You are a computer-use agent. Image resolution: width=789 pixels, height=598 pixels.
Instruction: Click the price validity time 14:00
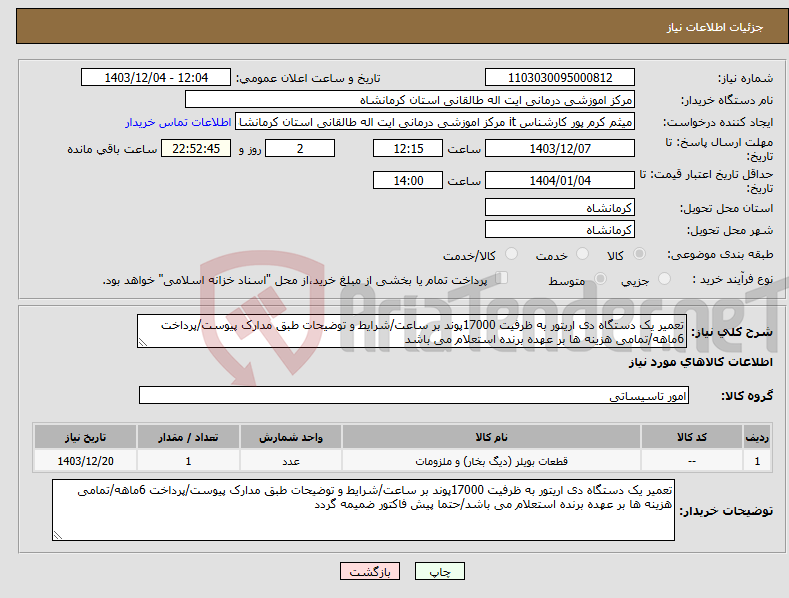pyautogui.click(x=408, y=180)
